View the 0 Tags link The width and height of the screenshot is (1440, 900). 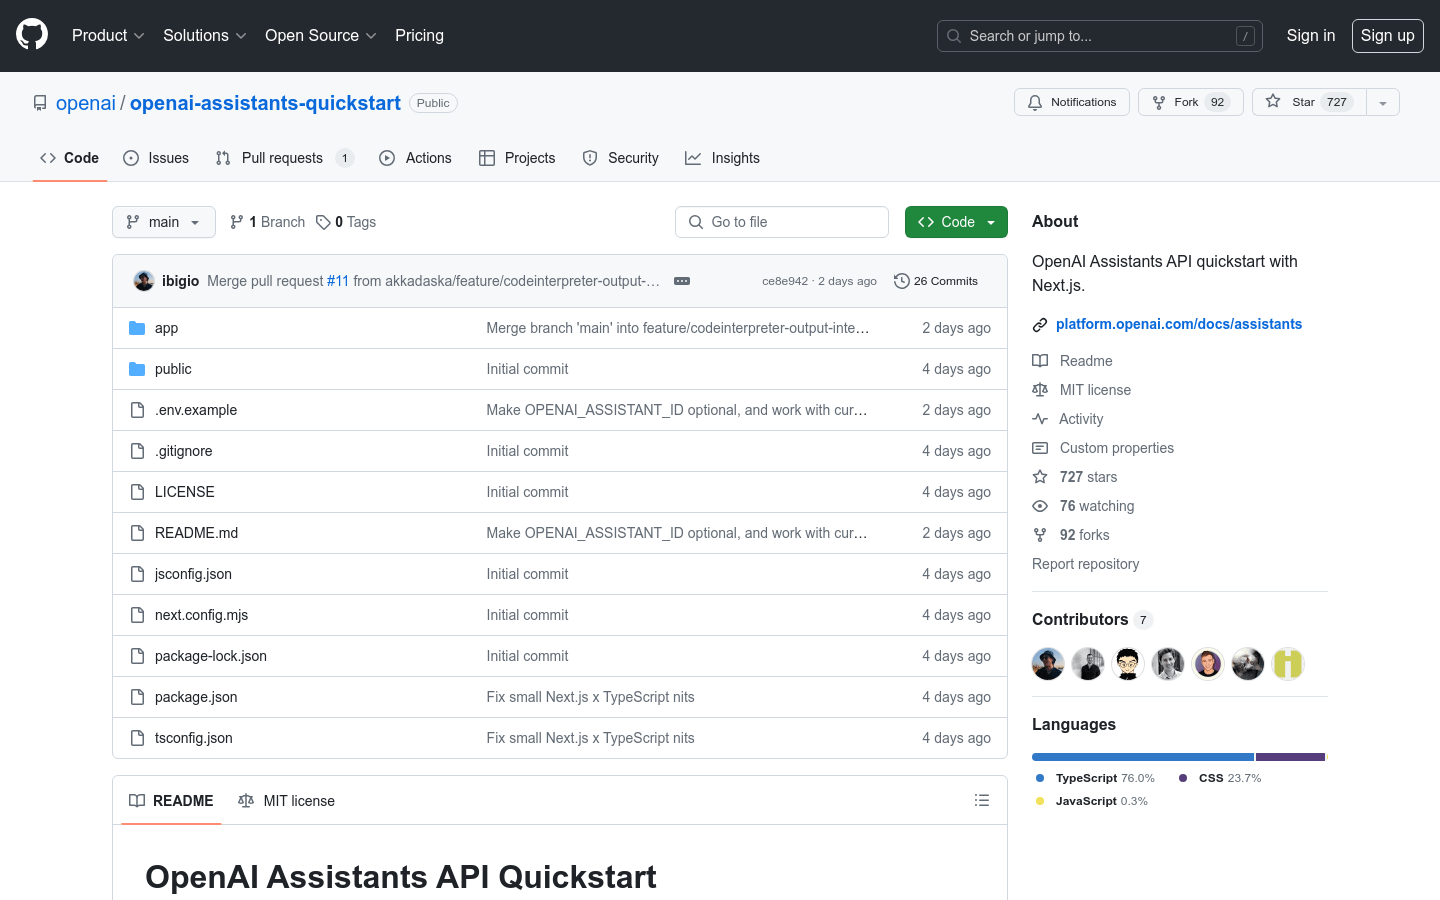tap(346, 222)
